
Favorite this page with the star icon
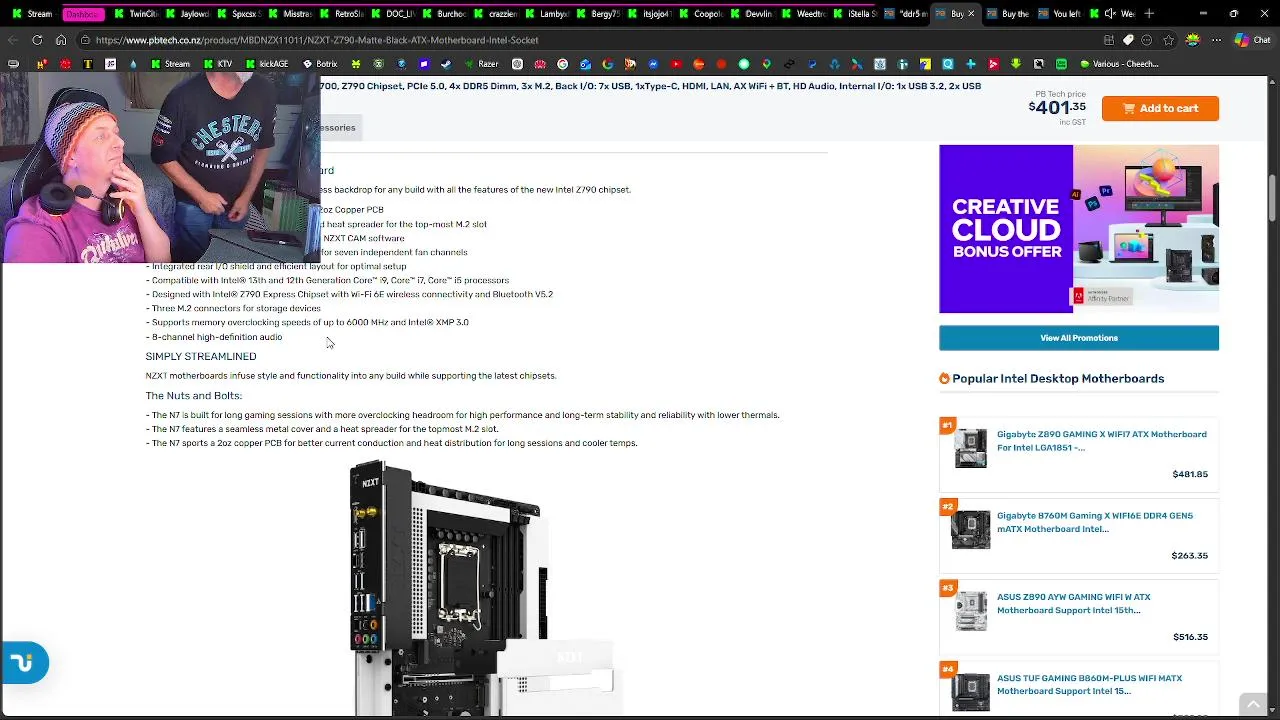pyautogui.click(x=1169, y=40)
